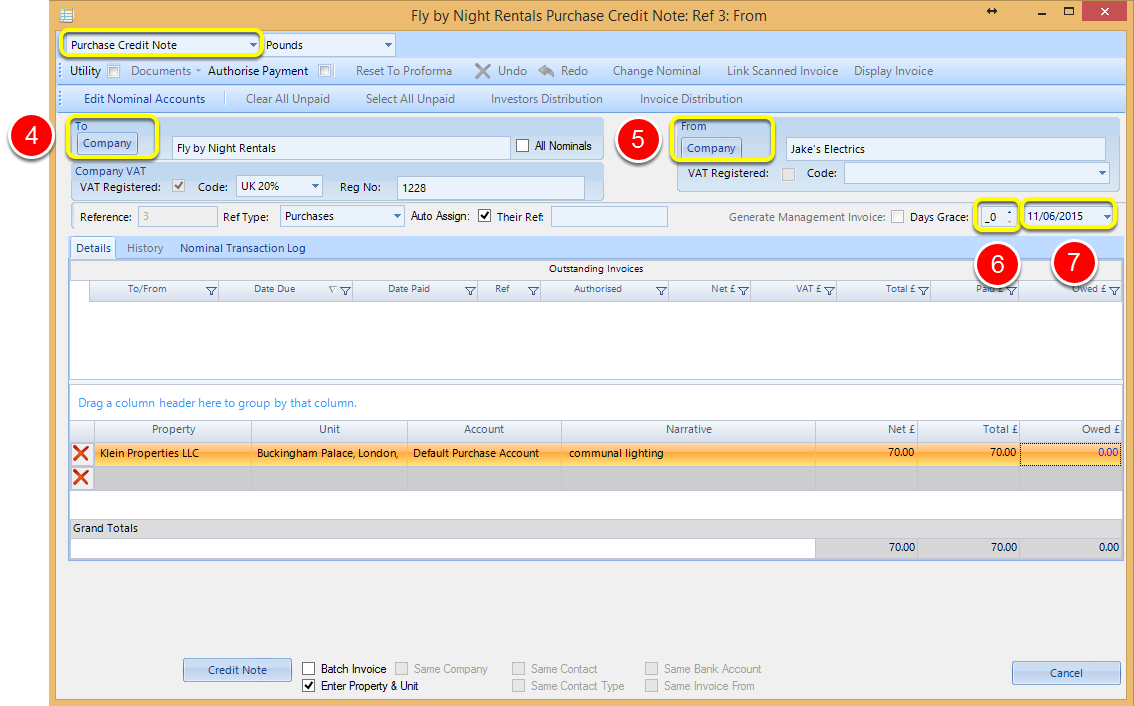Select the Buckingham Palace, London unit cell

click(x=329, y=454)
